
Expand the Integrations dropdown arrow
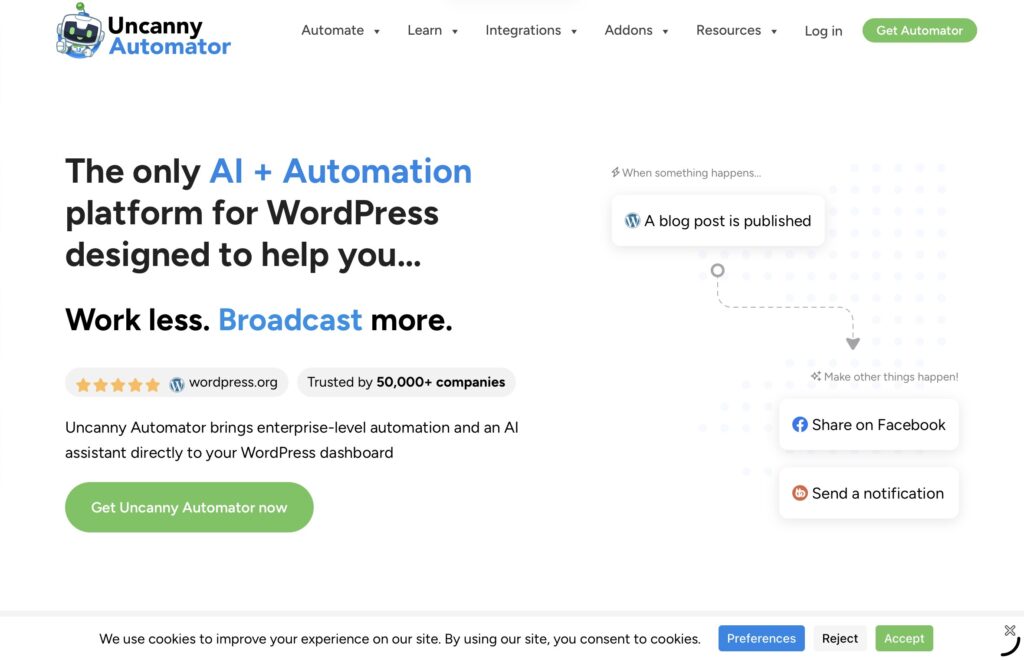[x=573, y=31]
